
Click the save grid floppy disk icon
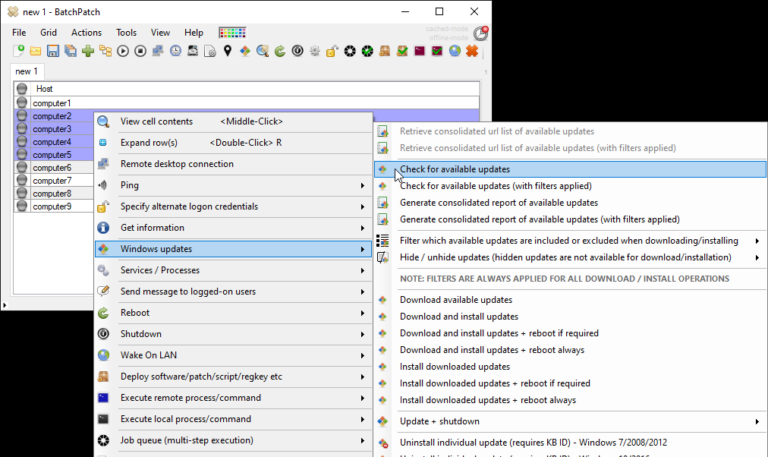click(x=54, y=51)
